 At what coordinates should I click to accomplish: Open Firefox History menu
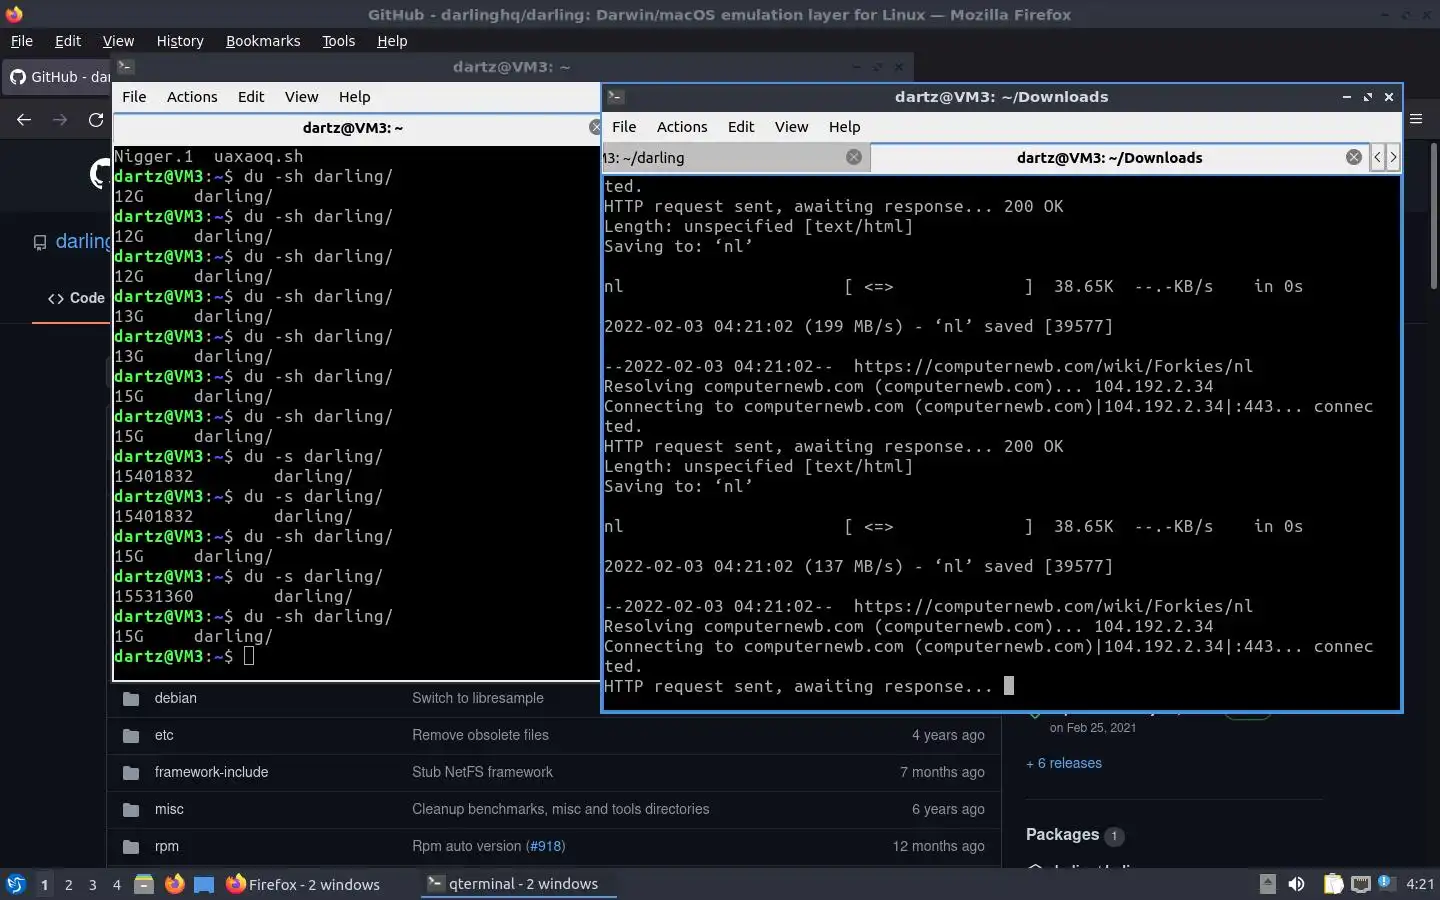(x=180, y=41)
